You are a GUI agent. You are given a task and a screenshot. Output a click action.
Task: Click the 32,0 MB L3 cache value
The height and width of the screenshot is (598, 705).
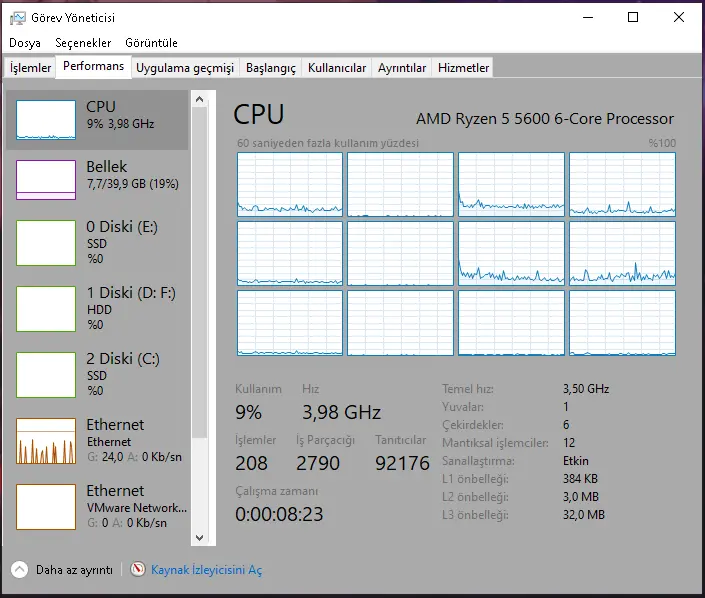[584, 515]
